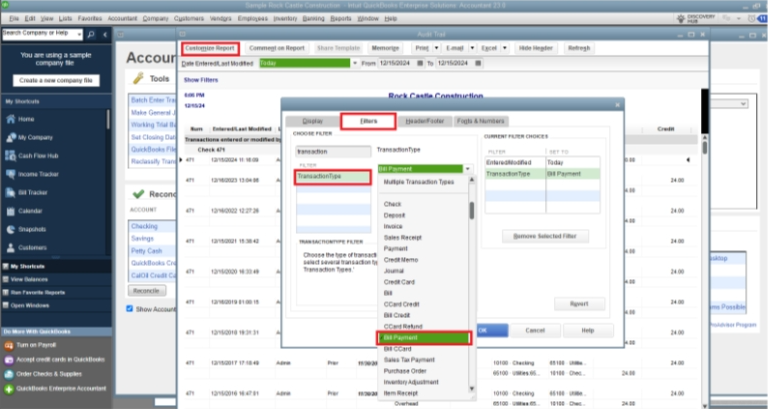
Task: Select Checking account in Reconcile list
Action: 144,226
